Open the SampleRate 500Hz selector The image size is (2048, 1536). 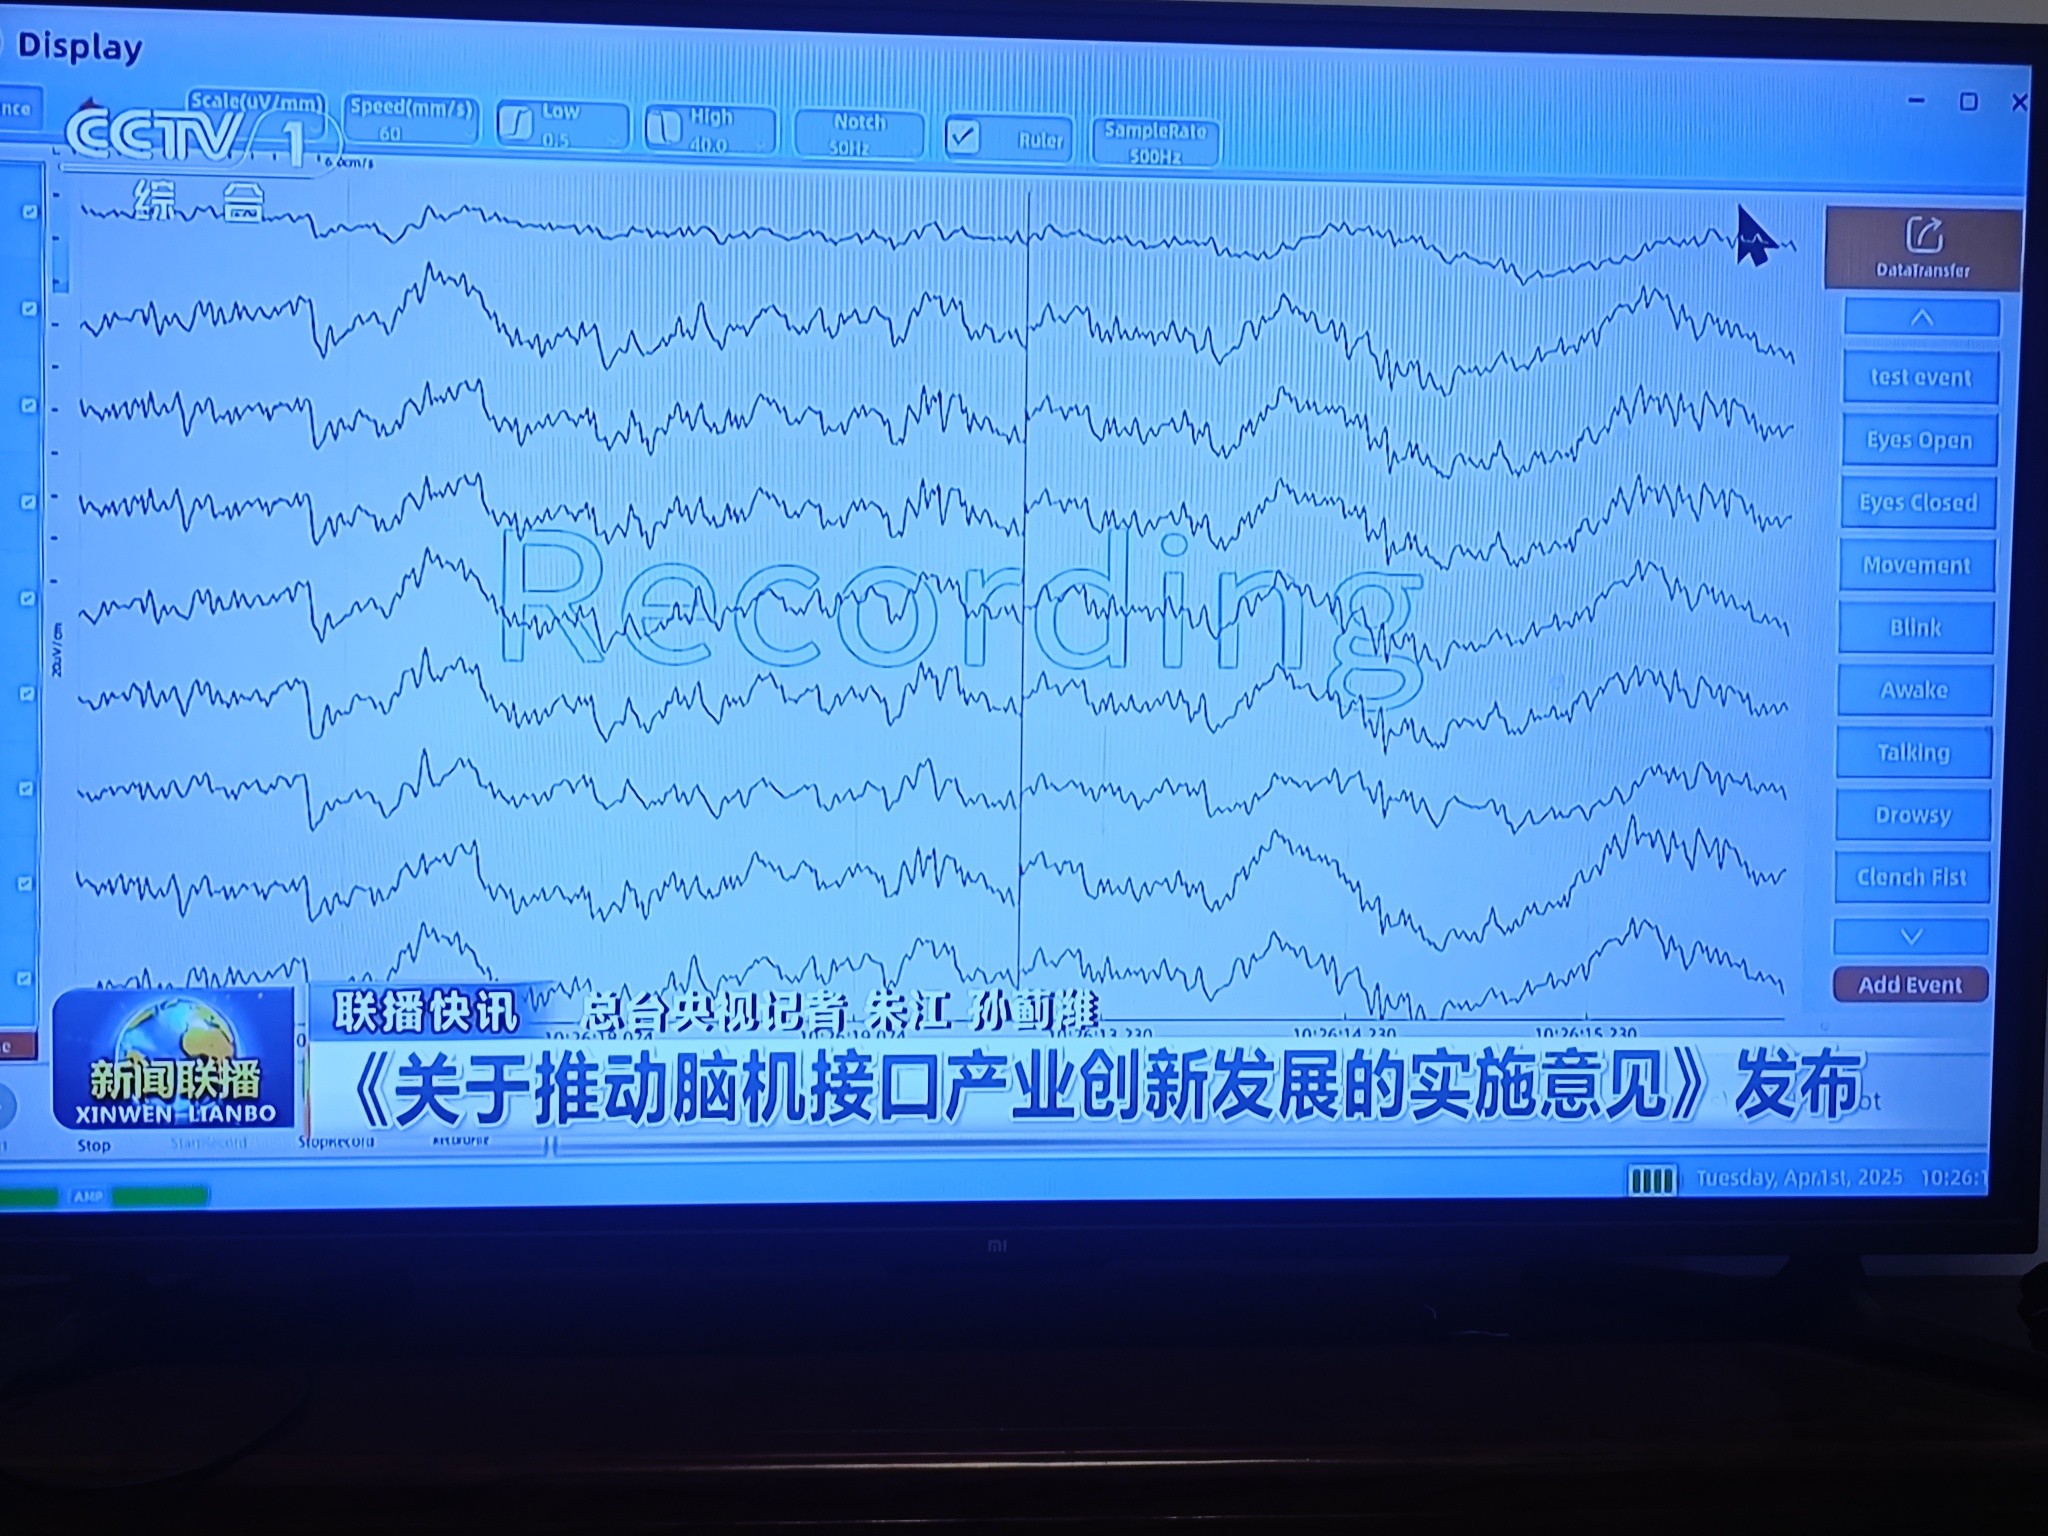tap(1155, 143)
